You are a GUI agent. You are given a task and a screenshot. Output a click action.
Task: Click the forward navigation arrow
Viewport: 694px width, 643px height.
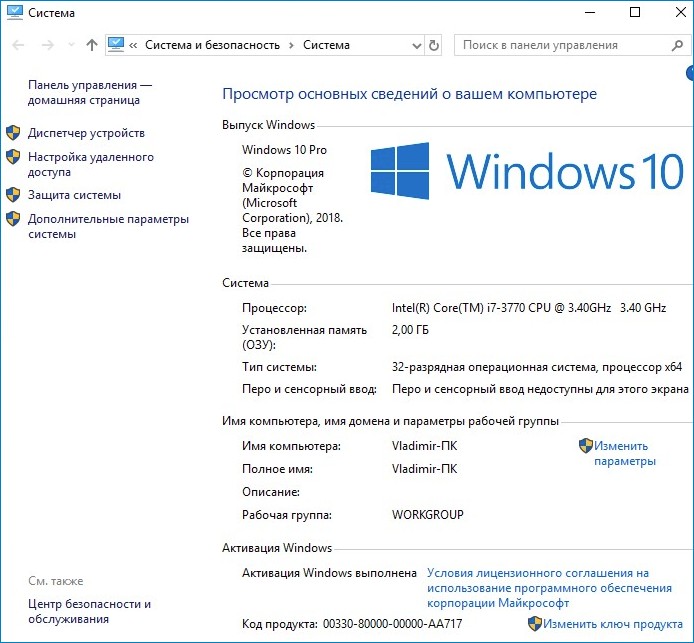point(47,45)
